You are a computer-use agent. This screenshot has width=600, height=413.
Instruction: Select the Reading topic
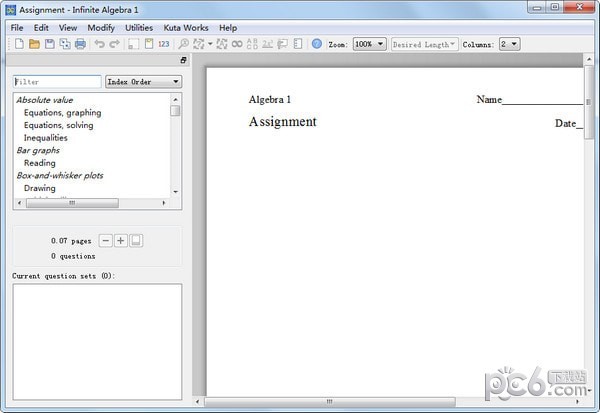(x=39, y=163)
